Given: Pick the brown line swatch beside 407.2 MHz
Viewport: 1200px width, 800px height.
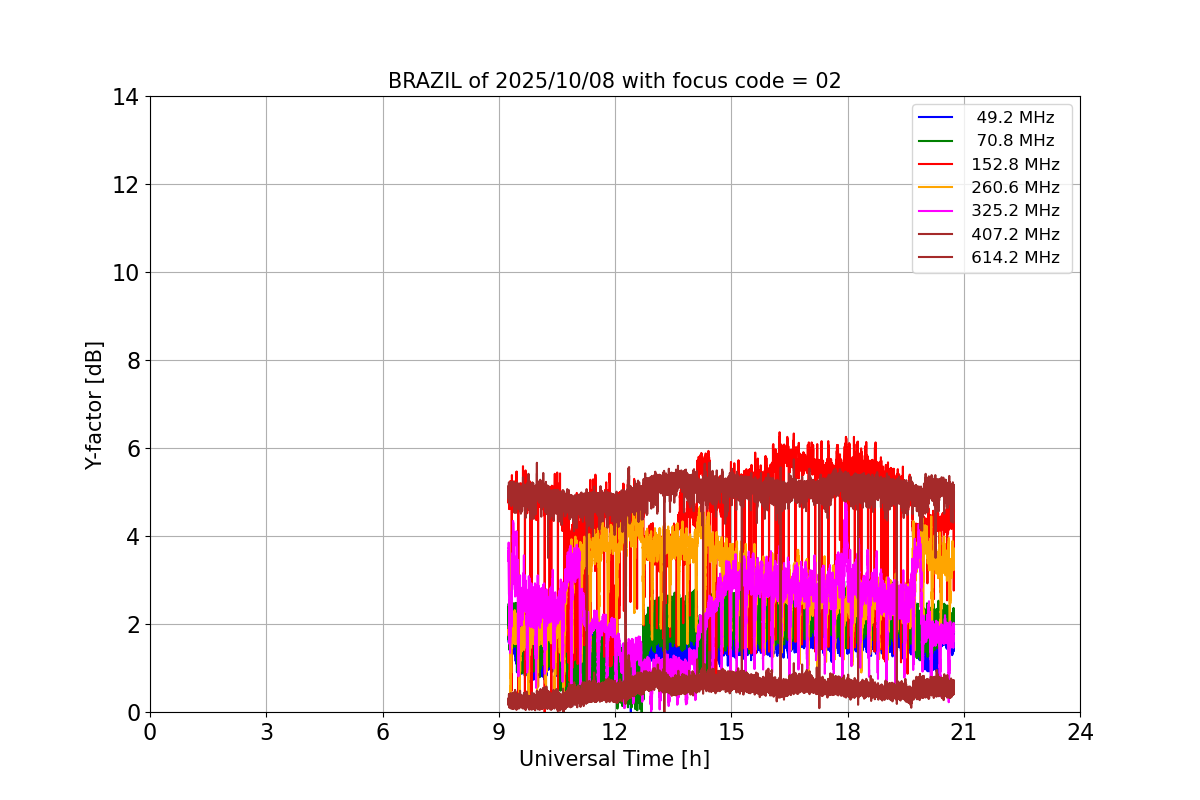Looking at the screenshot, I should [x=936, y=234].
